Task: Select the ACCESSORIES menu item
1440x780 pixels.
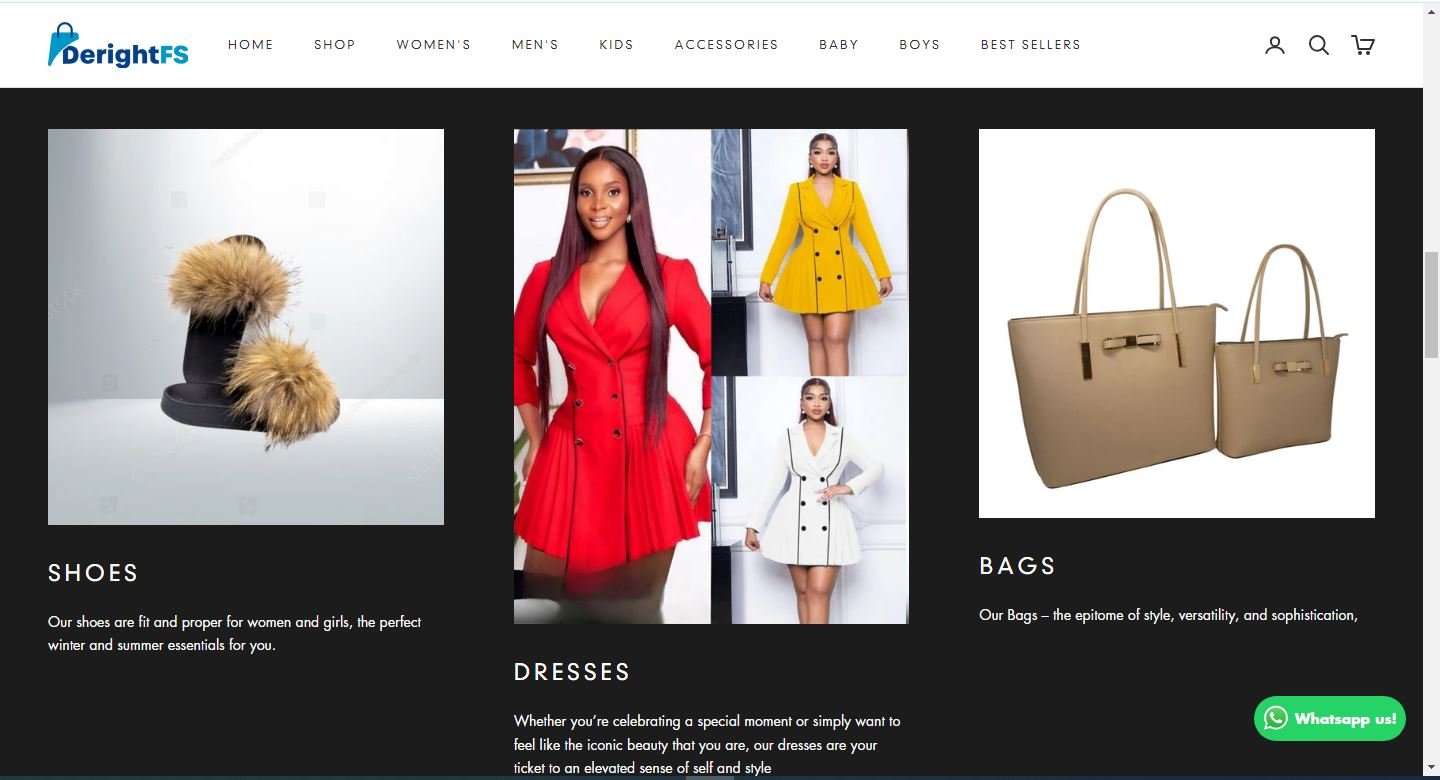Action: coord(727,45)
